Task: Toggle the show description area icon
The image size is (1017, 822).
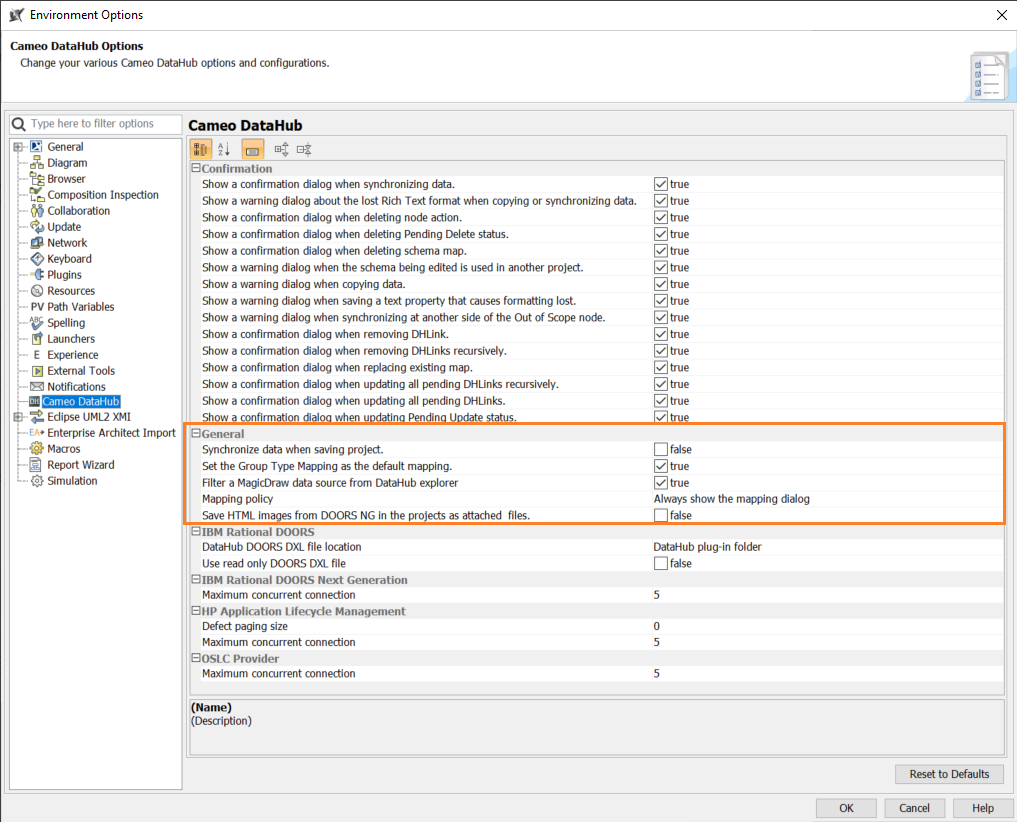Action: coord(250,149)
